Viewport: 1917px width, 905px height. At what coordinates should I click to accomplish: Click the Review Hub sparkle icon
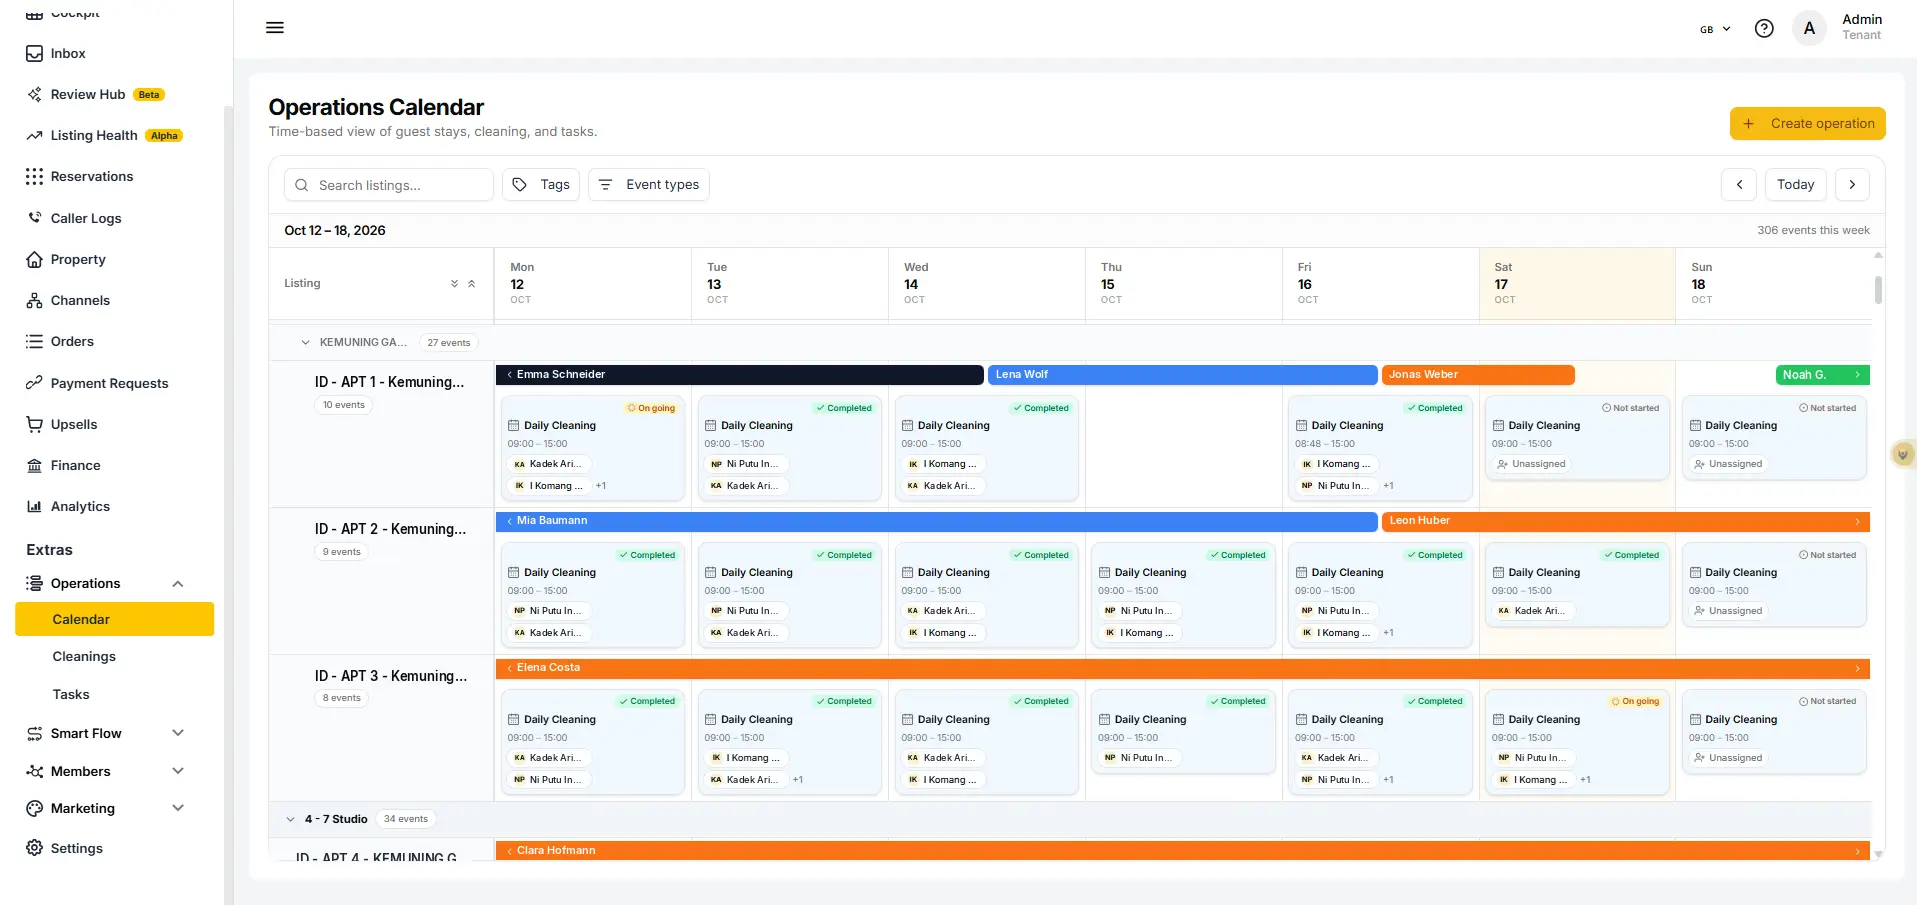[34, 94]
